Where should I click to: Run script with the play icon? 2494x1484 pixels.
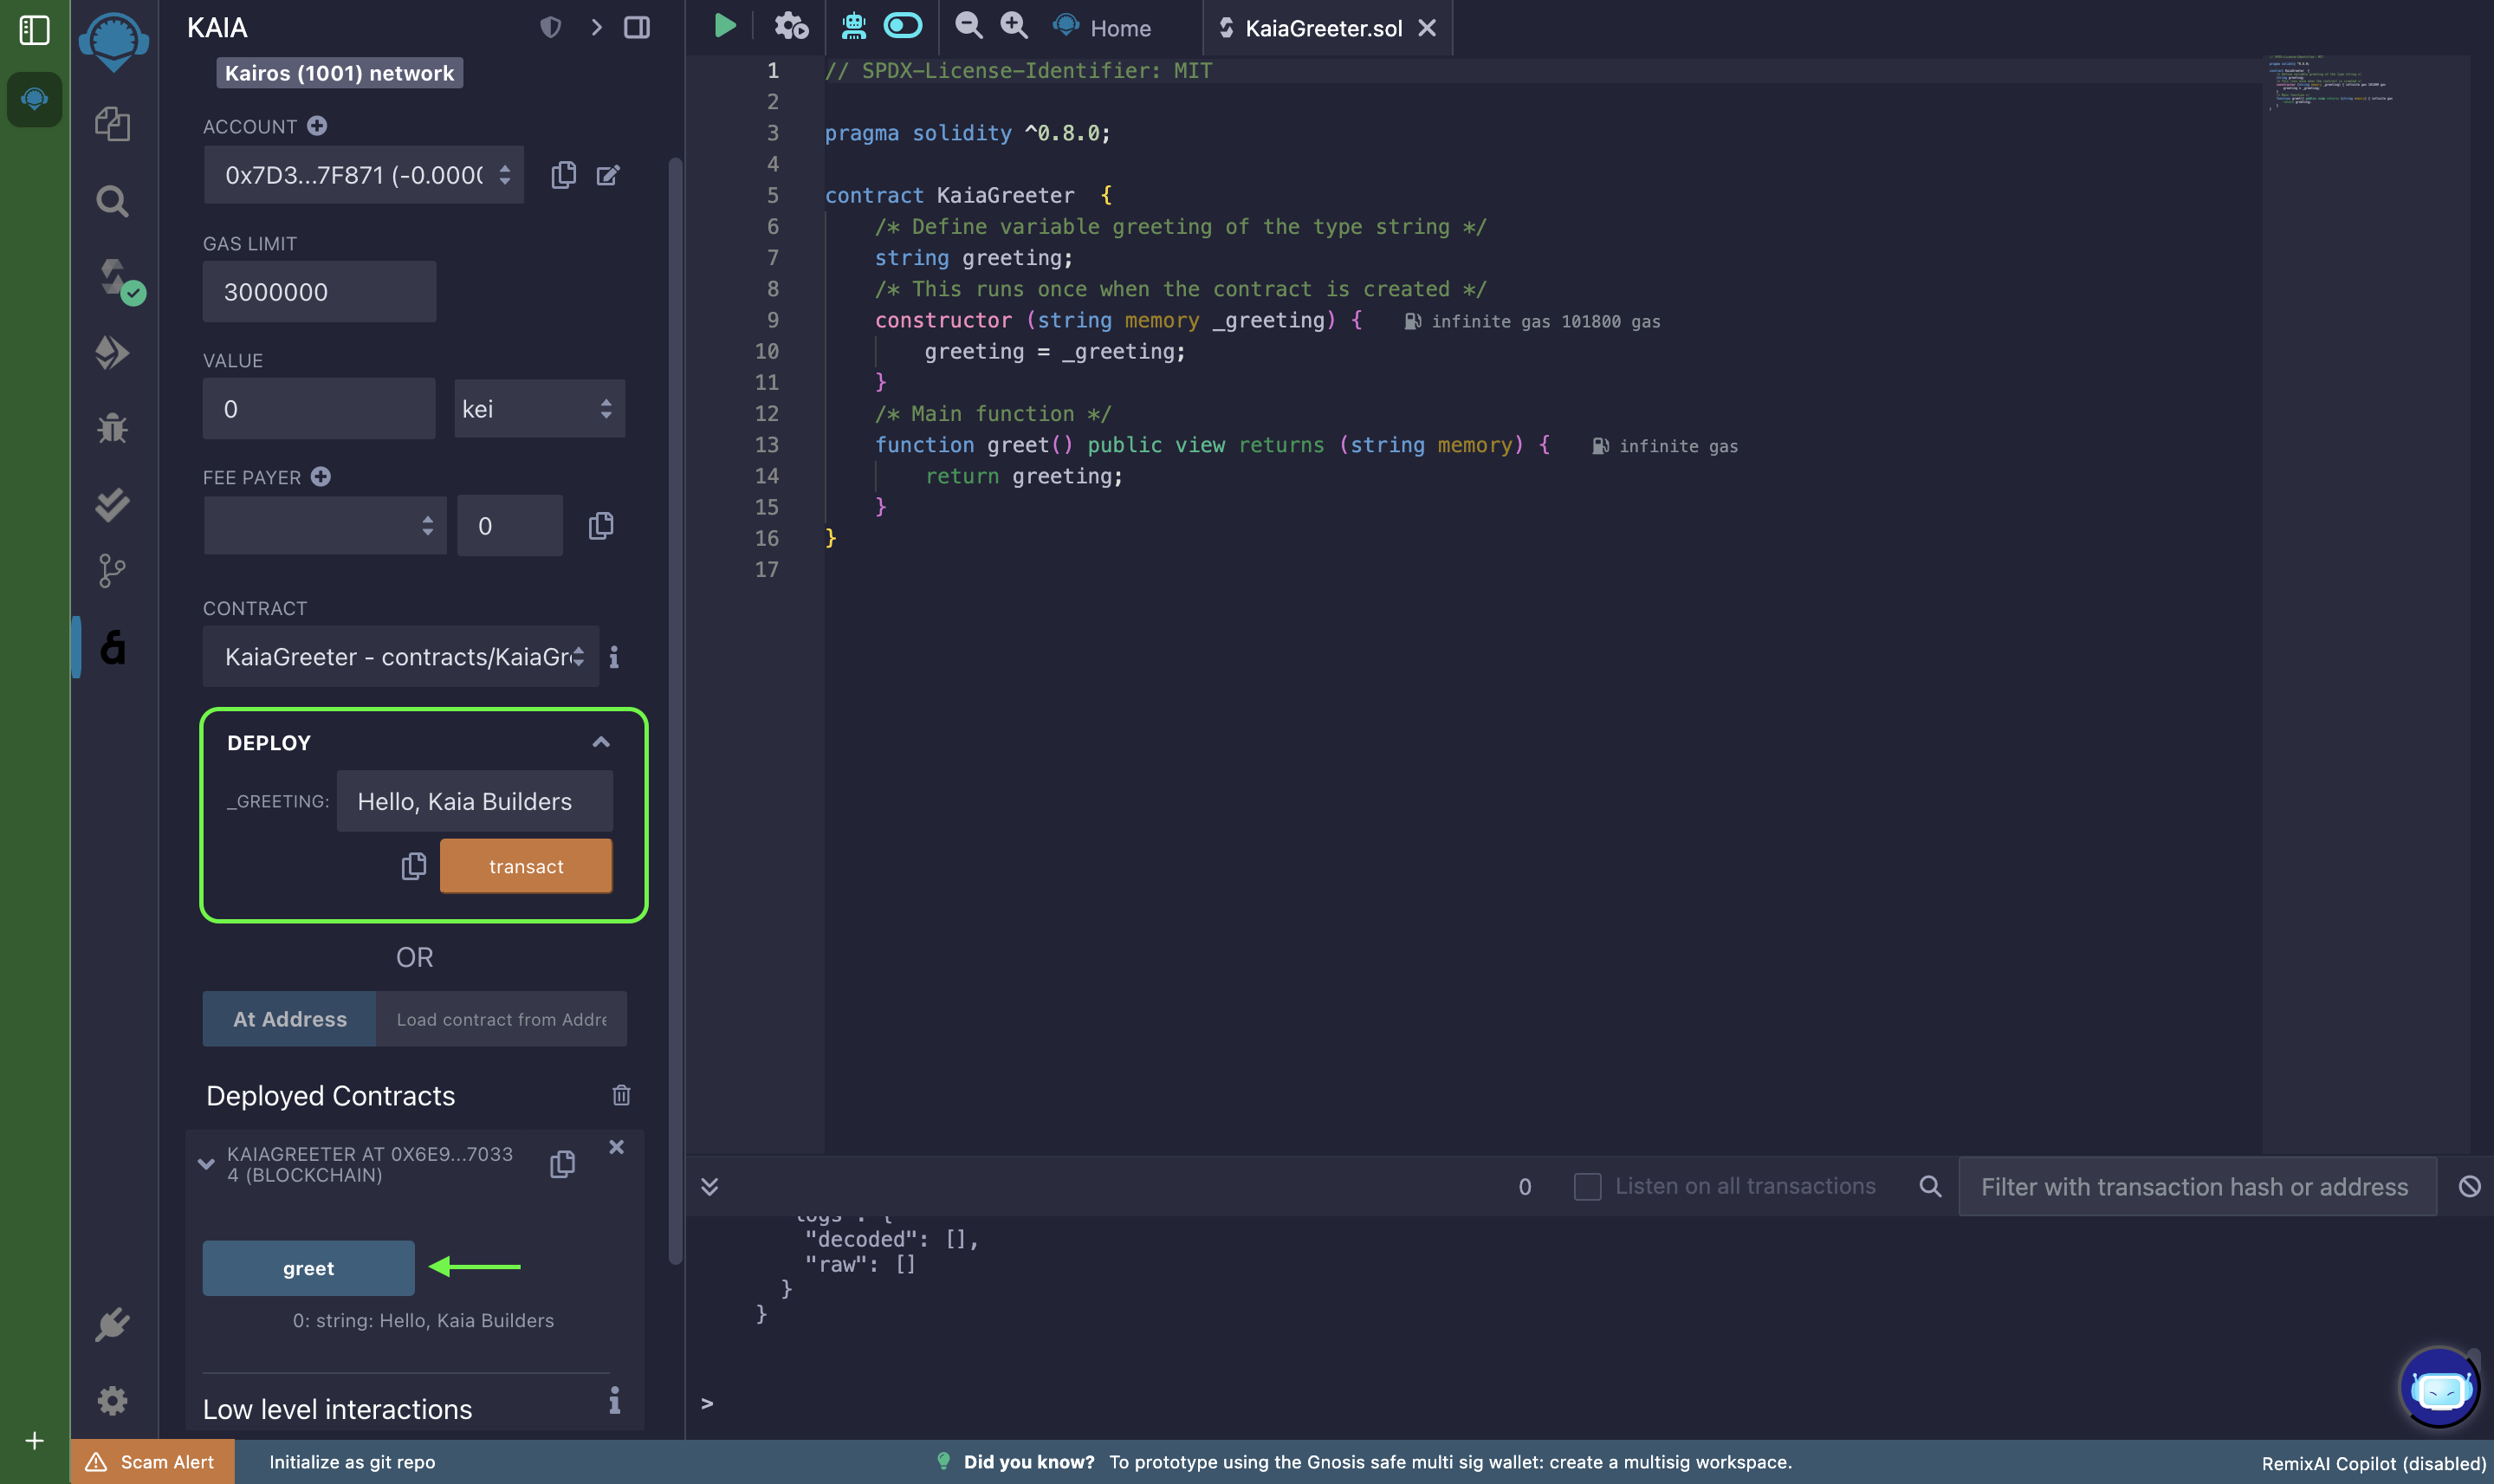pyautogui.click(x=725, y=26)
